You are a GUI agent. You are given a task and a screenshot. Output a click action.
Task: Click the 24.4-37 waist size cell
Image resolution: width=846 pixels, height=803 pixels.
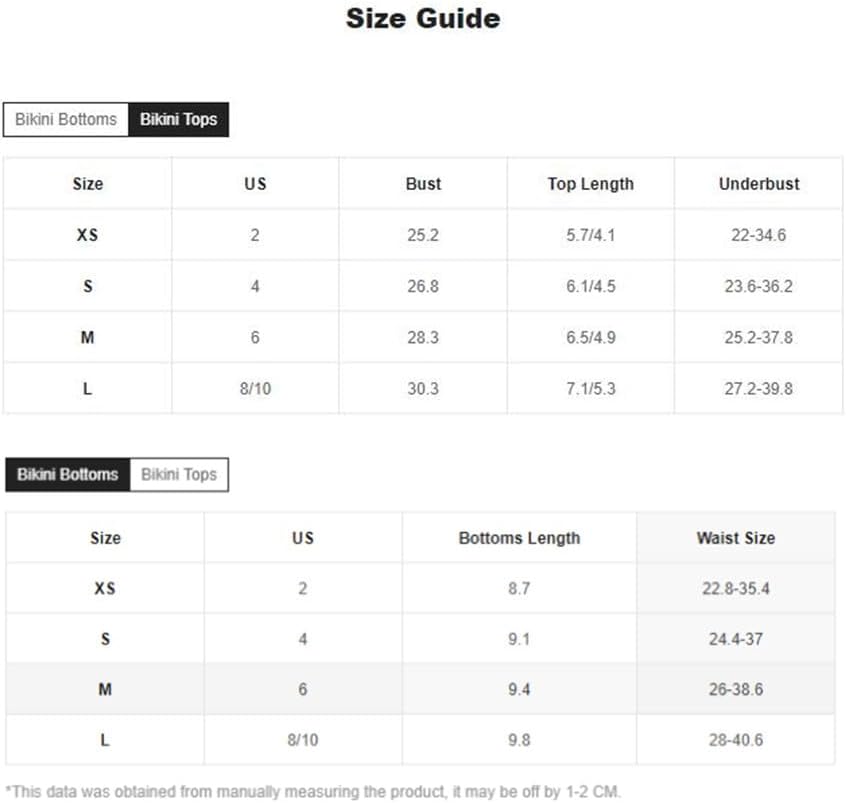click(x=735, y=640)
